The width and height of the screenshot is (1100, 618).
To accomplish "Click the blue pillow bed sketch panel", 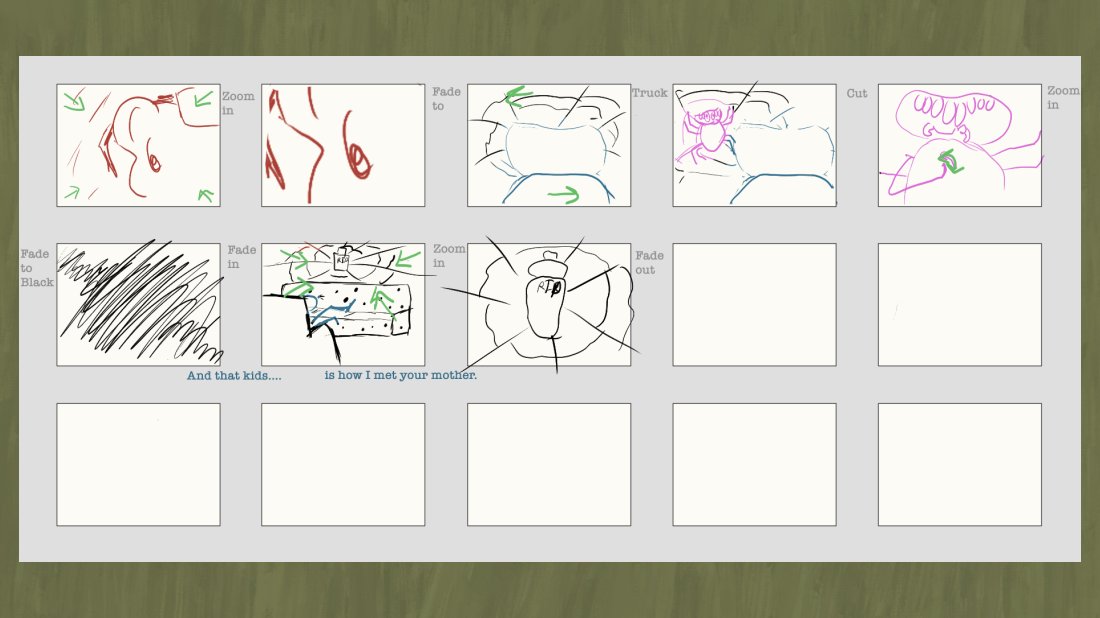I will pos(549,145).
